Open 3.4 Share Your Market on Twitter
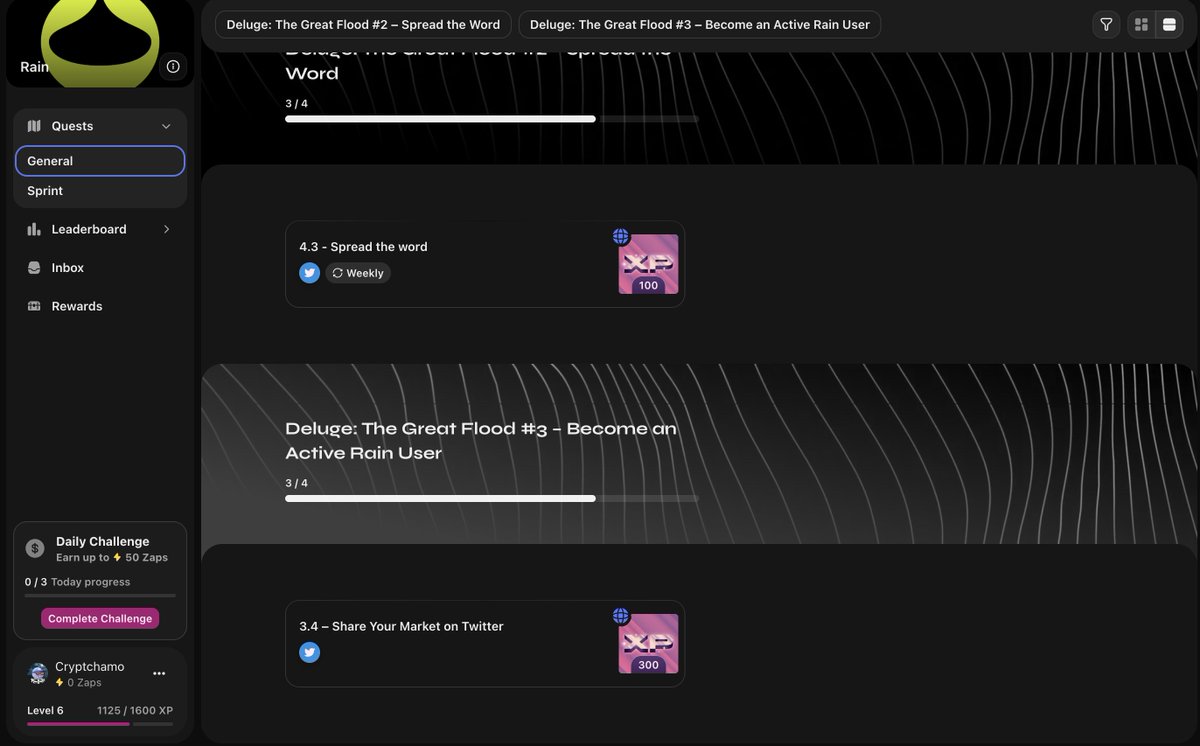 click(x=485, y=644)
